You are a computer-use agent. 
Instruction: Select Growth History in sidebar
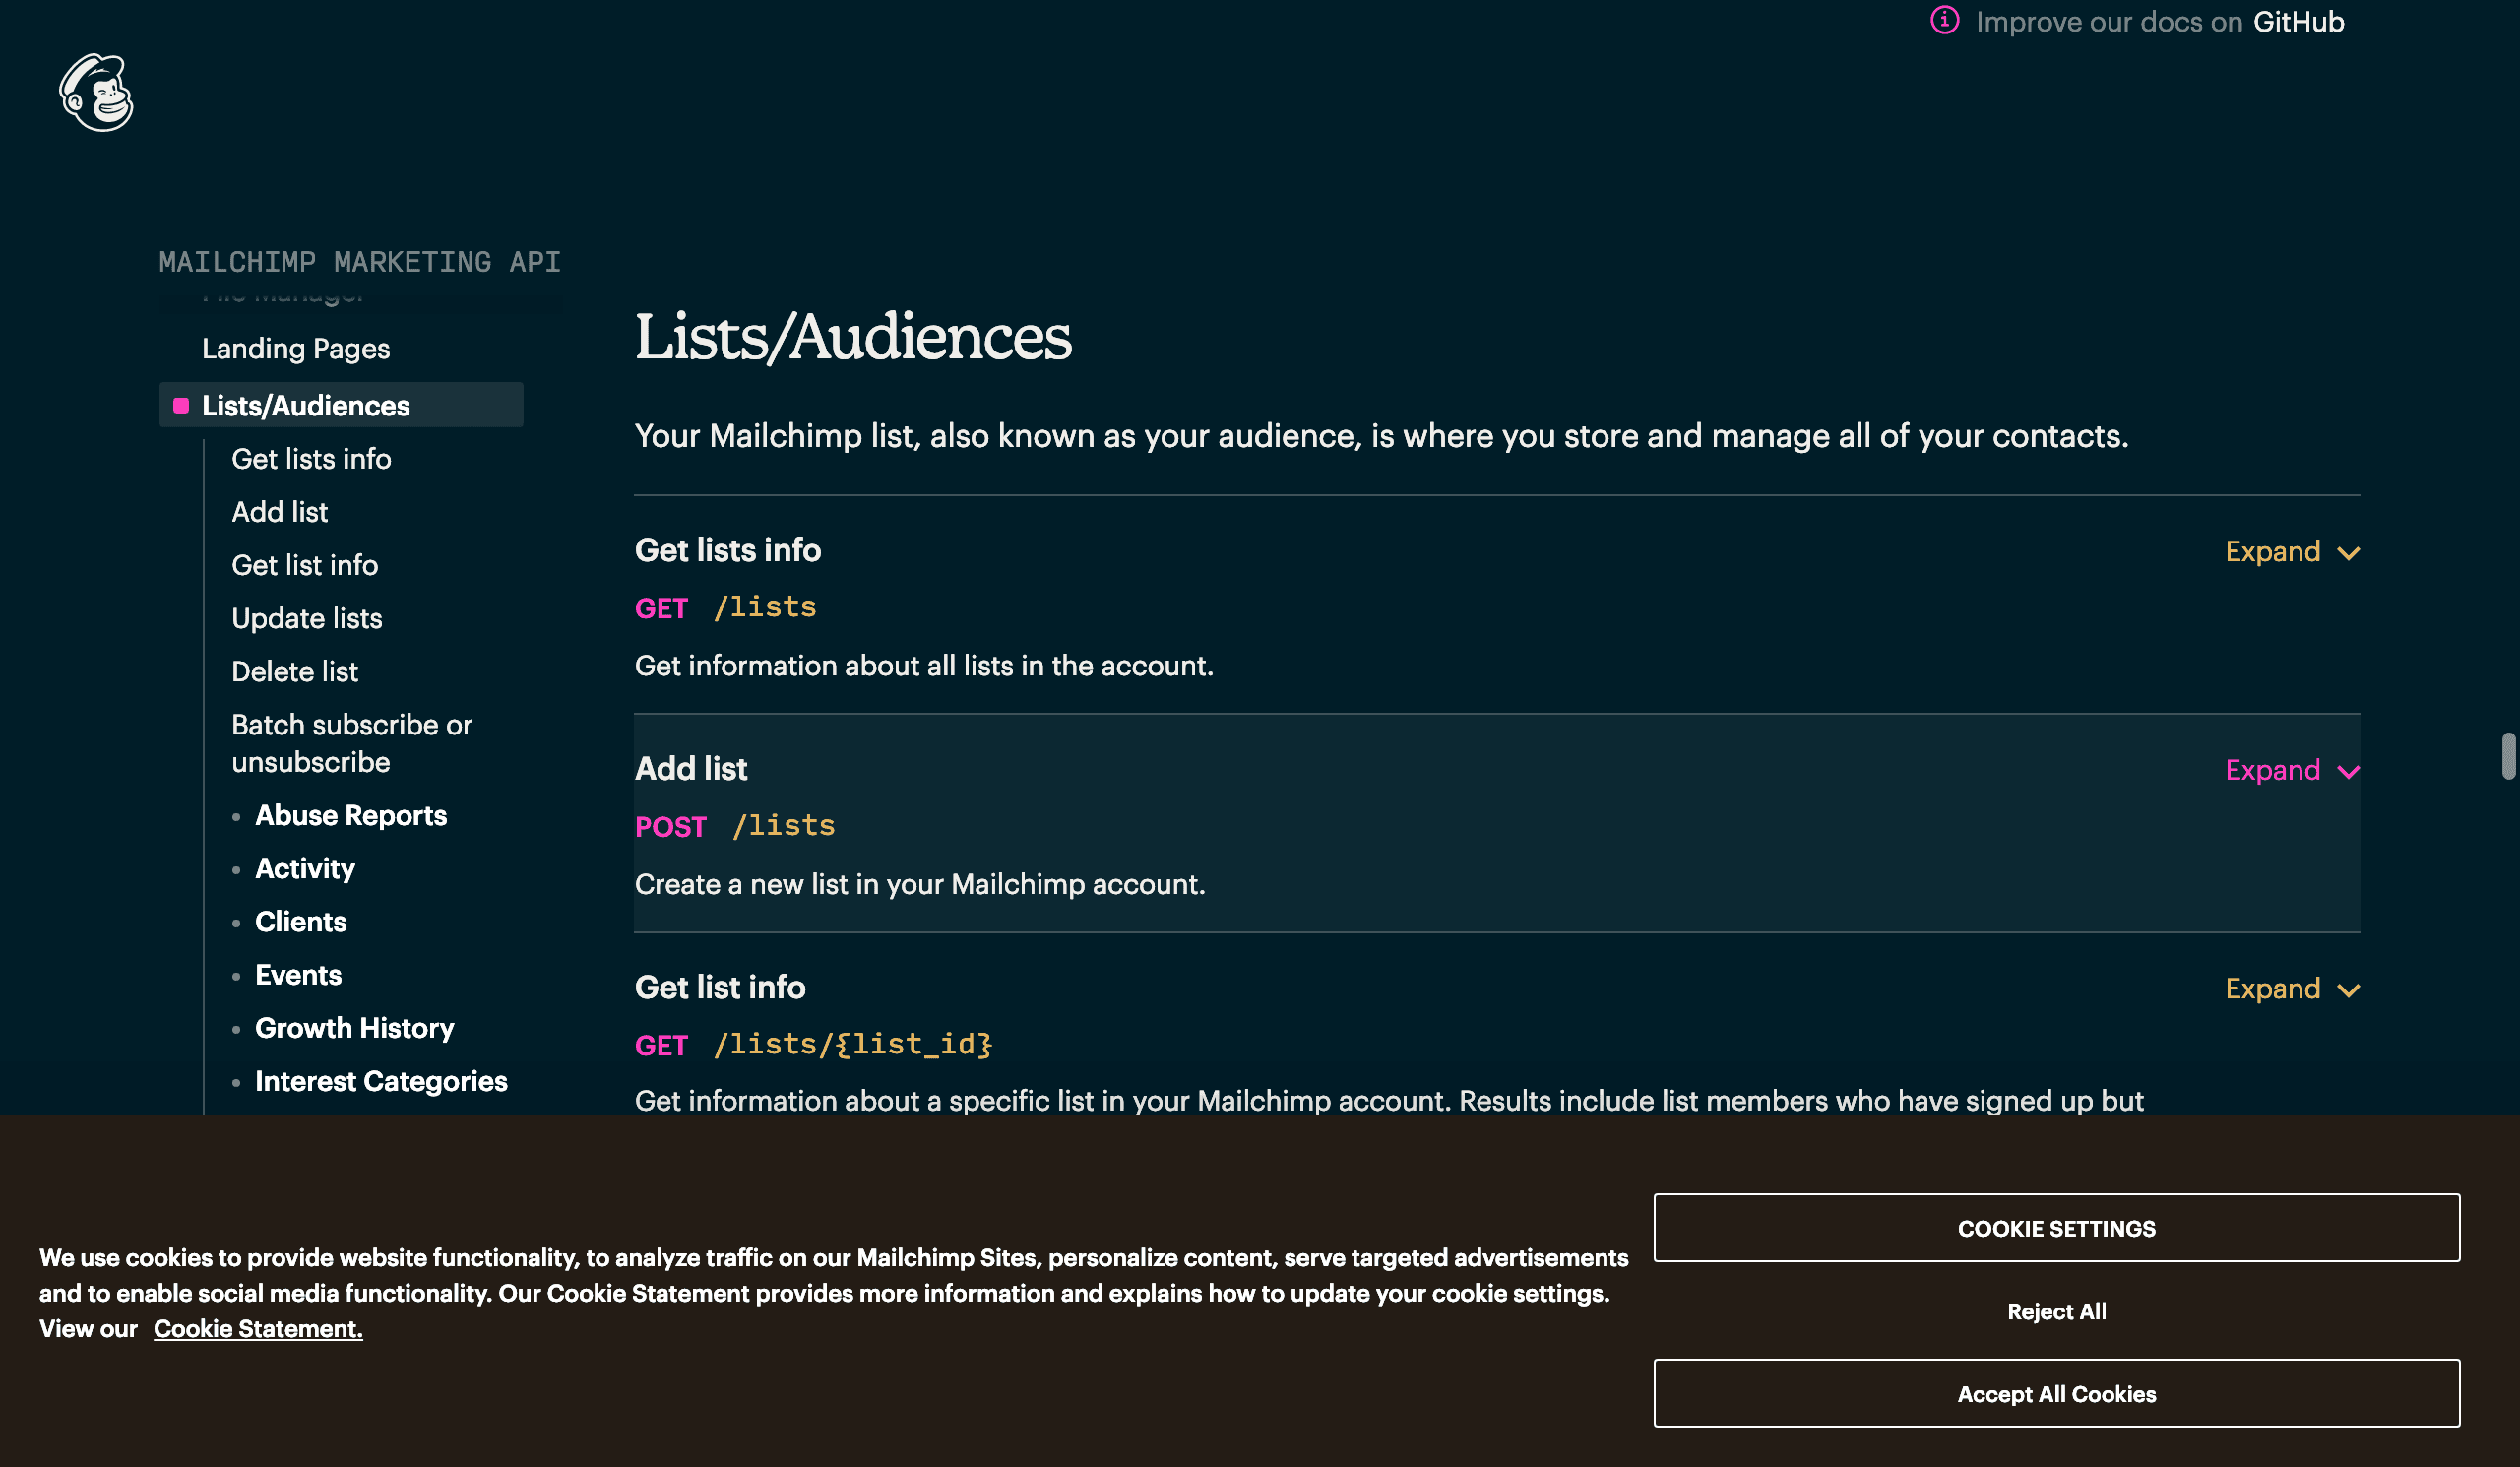pos(352,1027)
